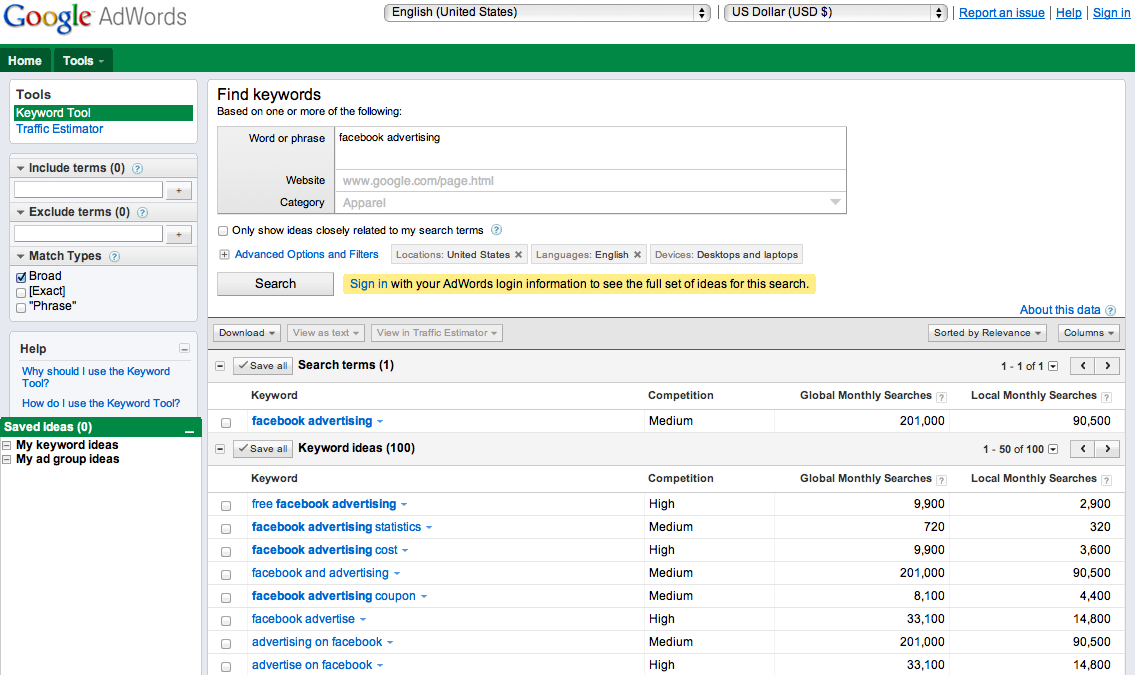The image size is (1135, 675).
Task: Enable only show ideas closely related option
Action: point(223,231)
